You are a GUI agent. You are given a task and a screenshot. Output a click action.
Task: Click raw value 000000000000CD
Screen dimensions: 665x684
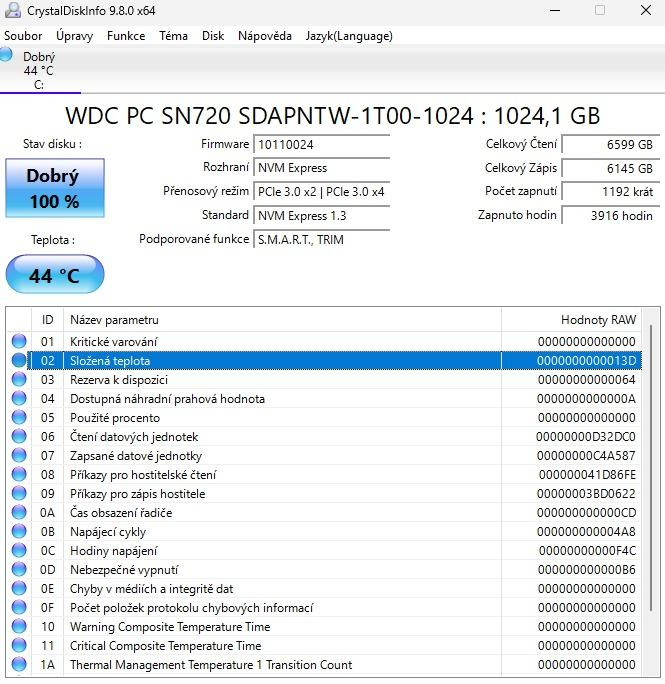point(586,513)
